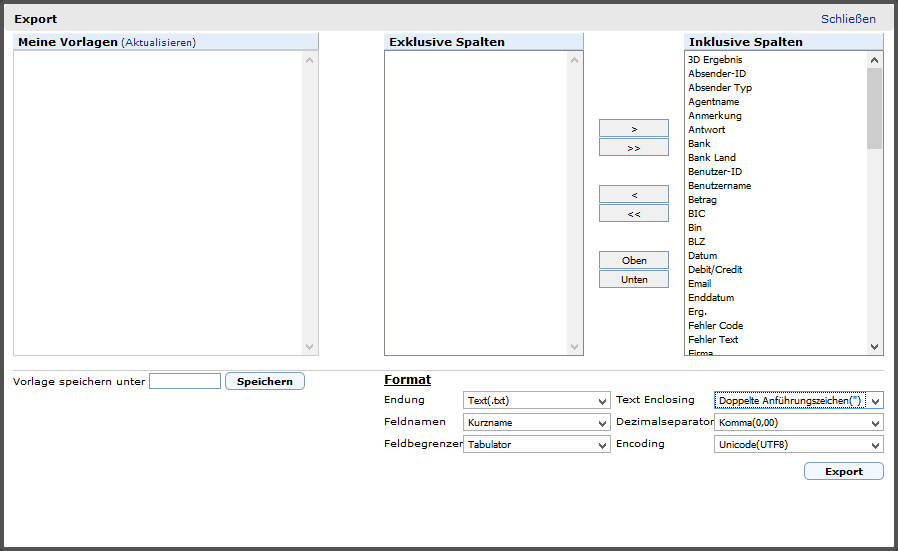The width and height of the screenshot is (898, 551).
Task: Open the Encoding Unicode(UTF8) dropdown
Action: (799, 444)
